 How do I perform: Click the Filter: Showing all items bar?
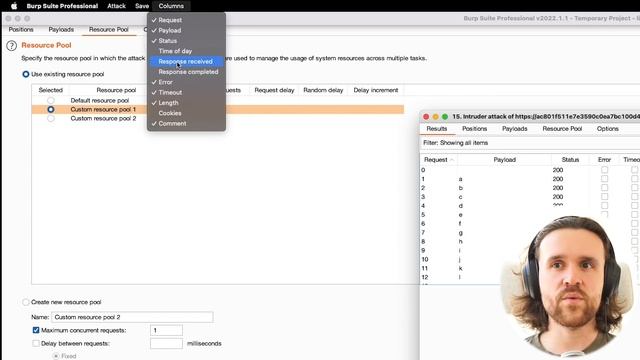[530, 143]
